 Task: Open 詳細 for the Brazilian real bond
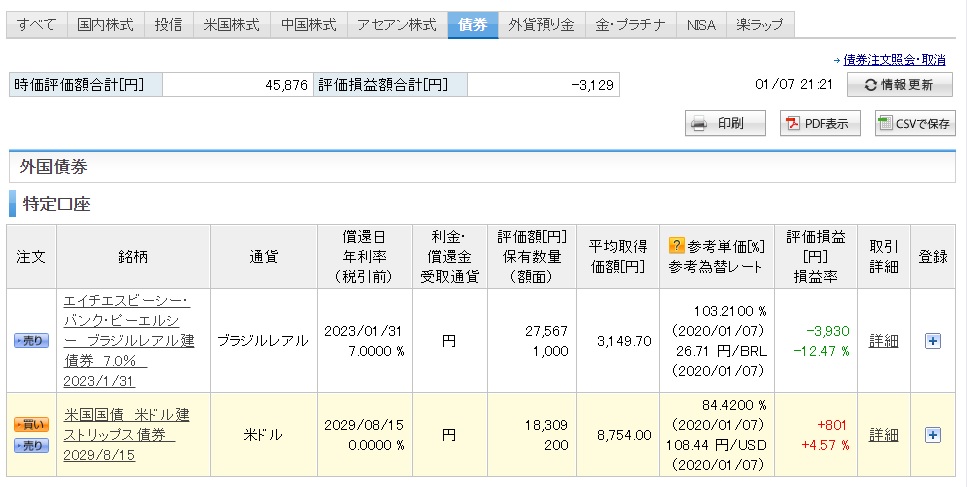(x=883, y=340)
